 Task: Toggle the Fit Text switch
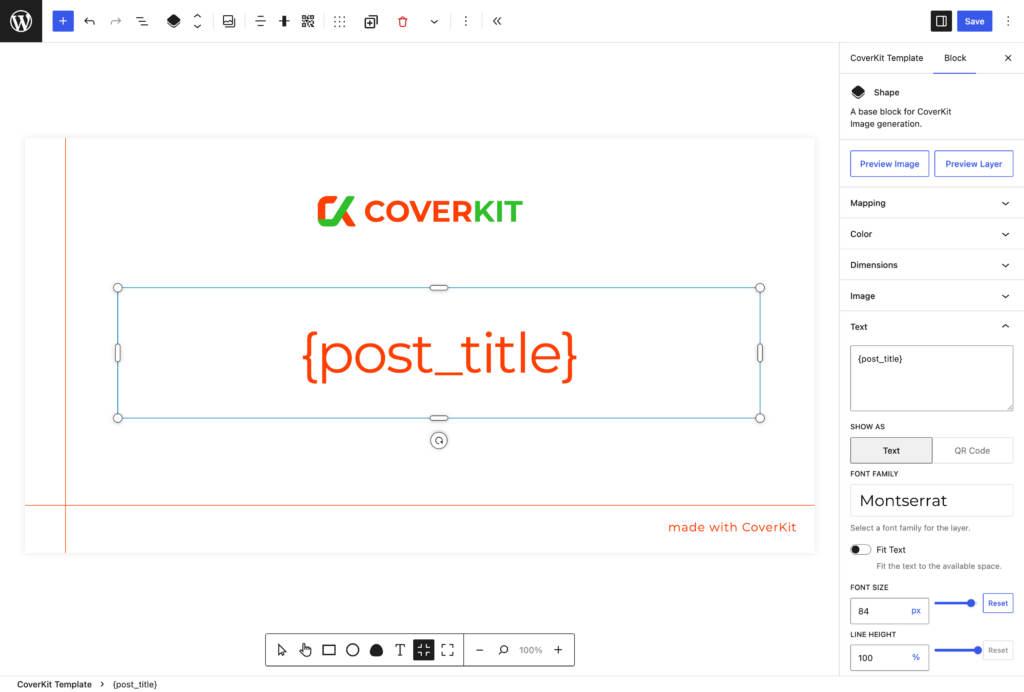click(860, 550)
